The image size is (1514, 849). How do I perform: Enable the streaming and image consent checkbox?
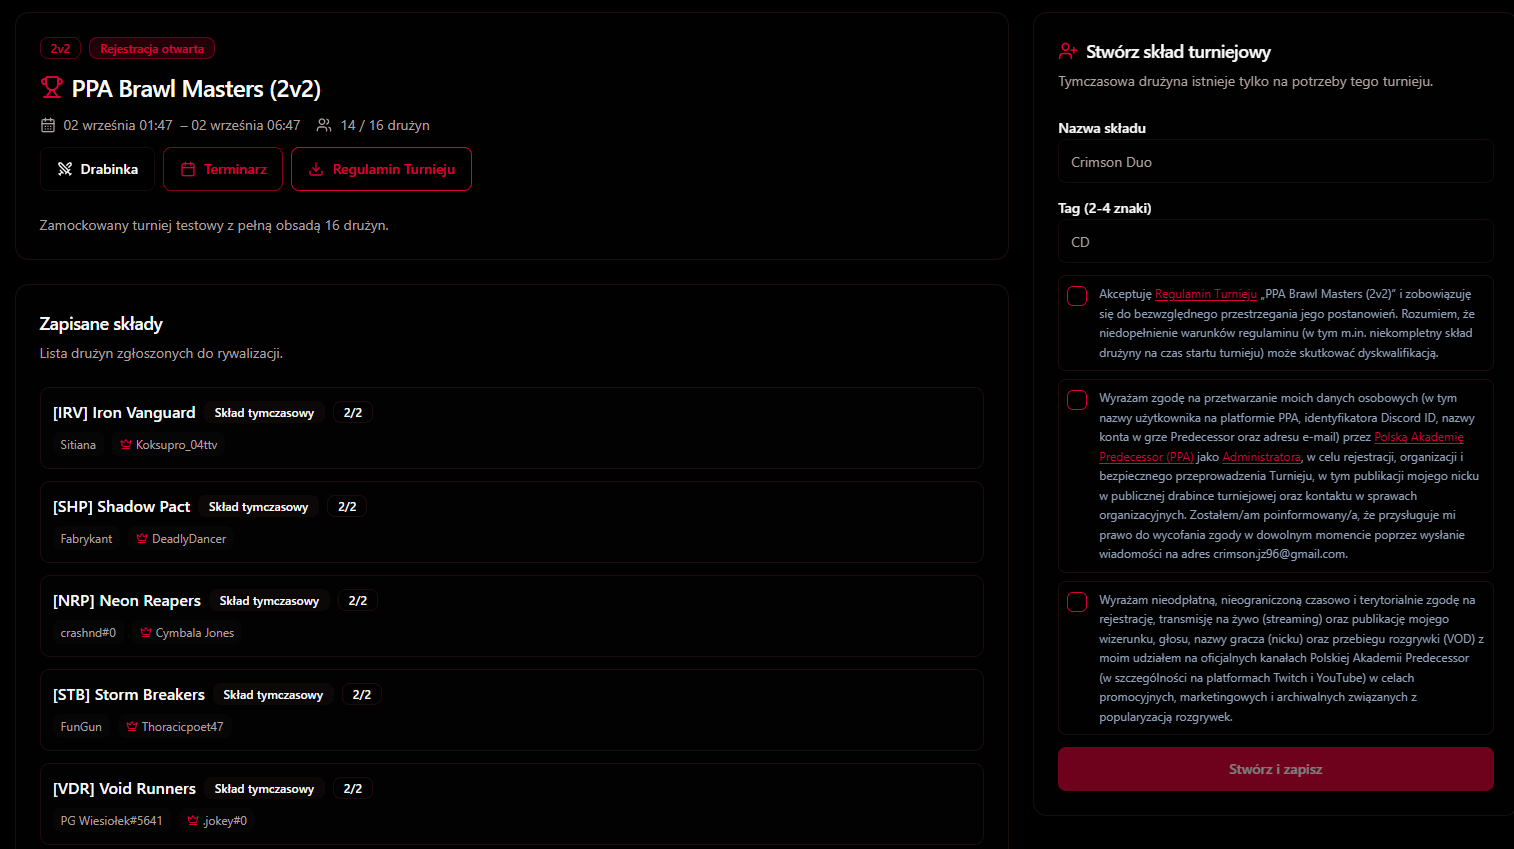click(x=1077, y=602)
